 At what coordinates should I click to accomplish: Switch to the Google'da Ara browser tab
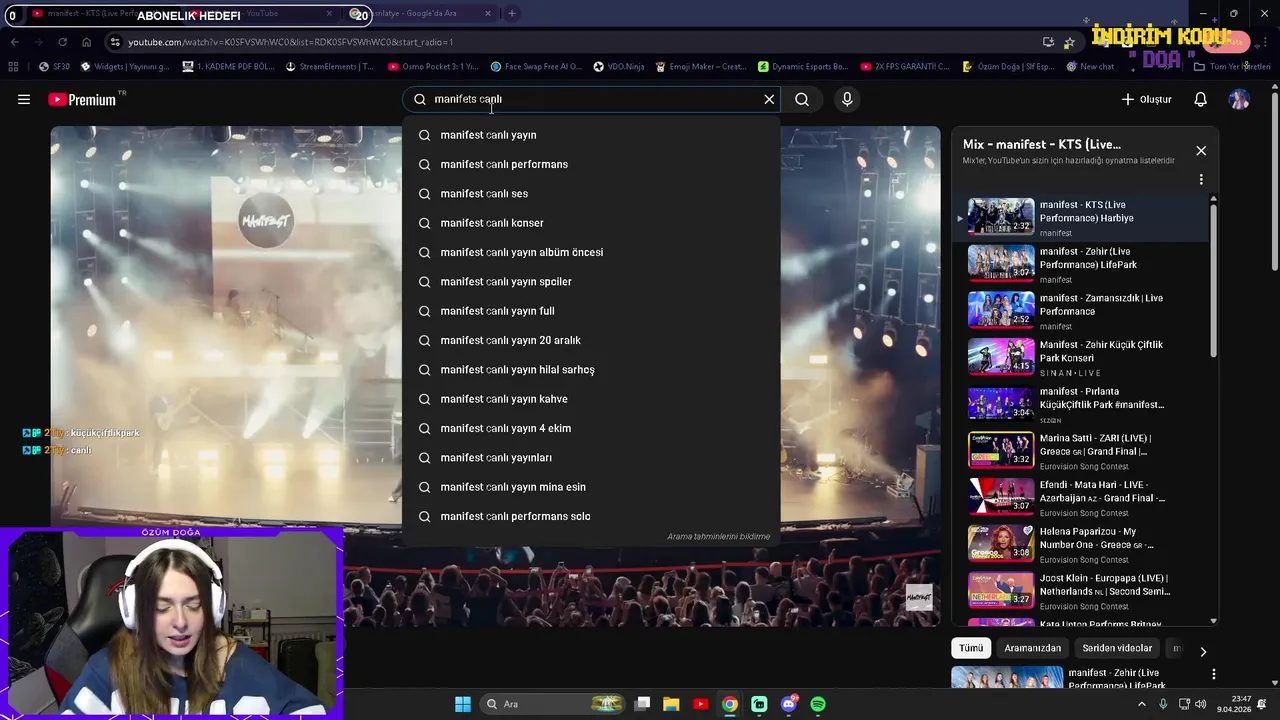(421, 13)
